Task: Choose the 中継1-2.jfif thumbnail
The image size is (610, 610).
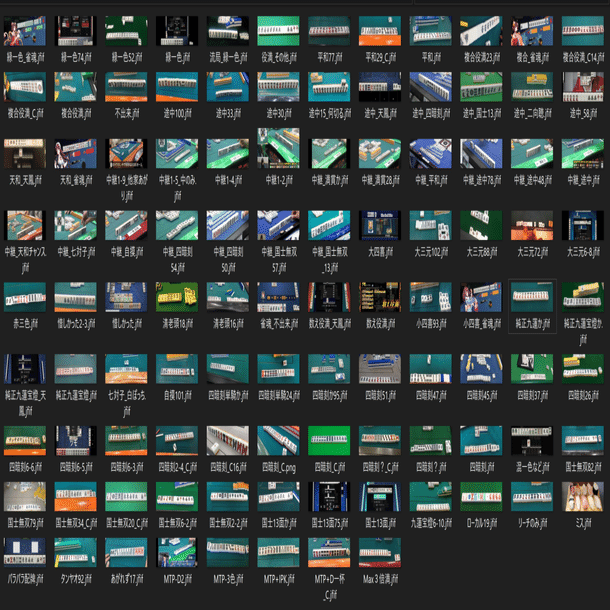Action: pos(278,148)
